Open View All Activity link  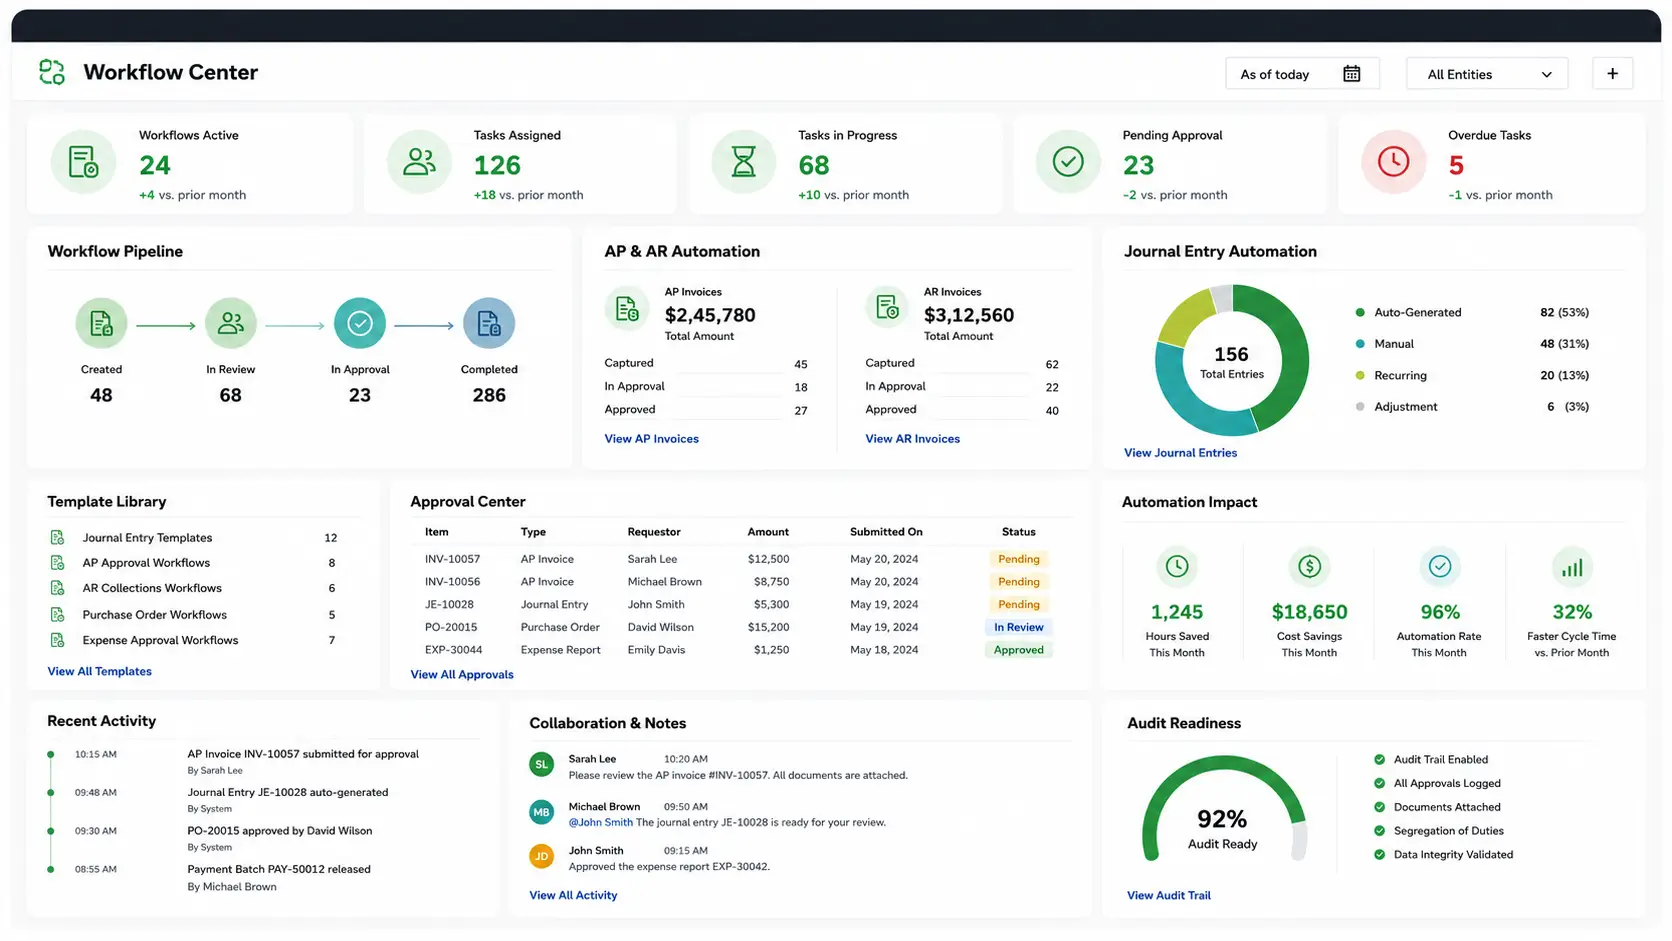tap(573, 896)
